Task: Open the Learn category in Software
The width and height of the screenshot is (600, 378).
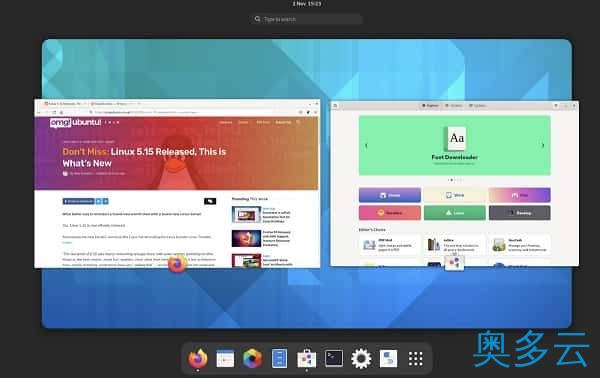Action: coord(455,213)
